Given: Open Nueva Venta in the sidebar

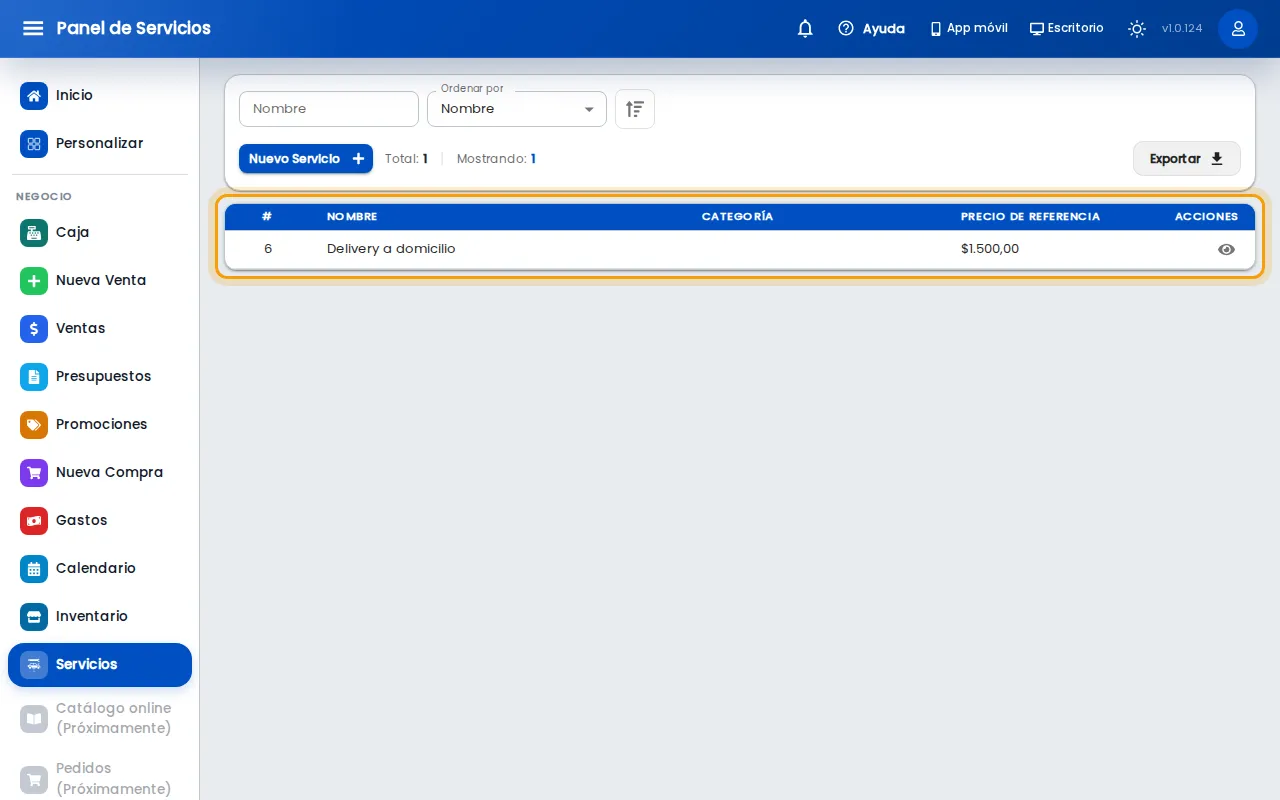Looking at the screenshot, I should coord(100,281).
